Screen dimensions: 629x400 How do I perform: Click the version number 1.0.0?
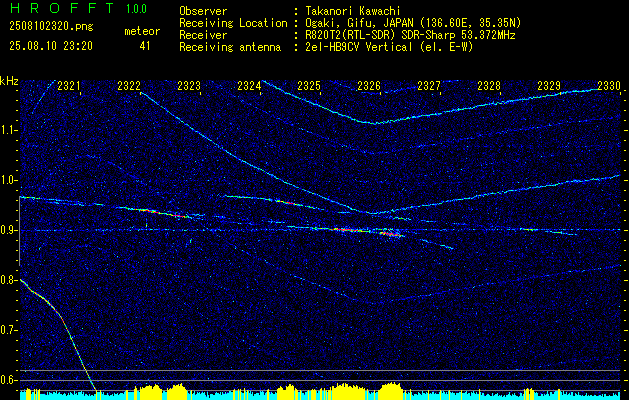click(x=136, y=8)
